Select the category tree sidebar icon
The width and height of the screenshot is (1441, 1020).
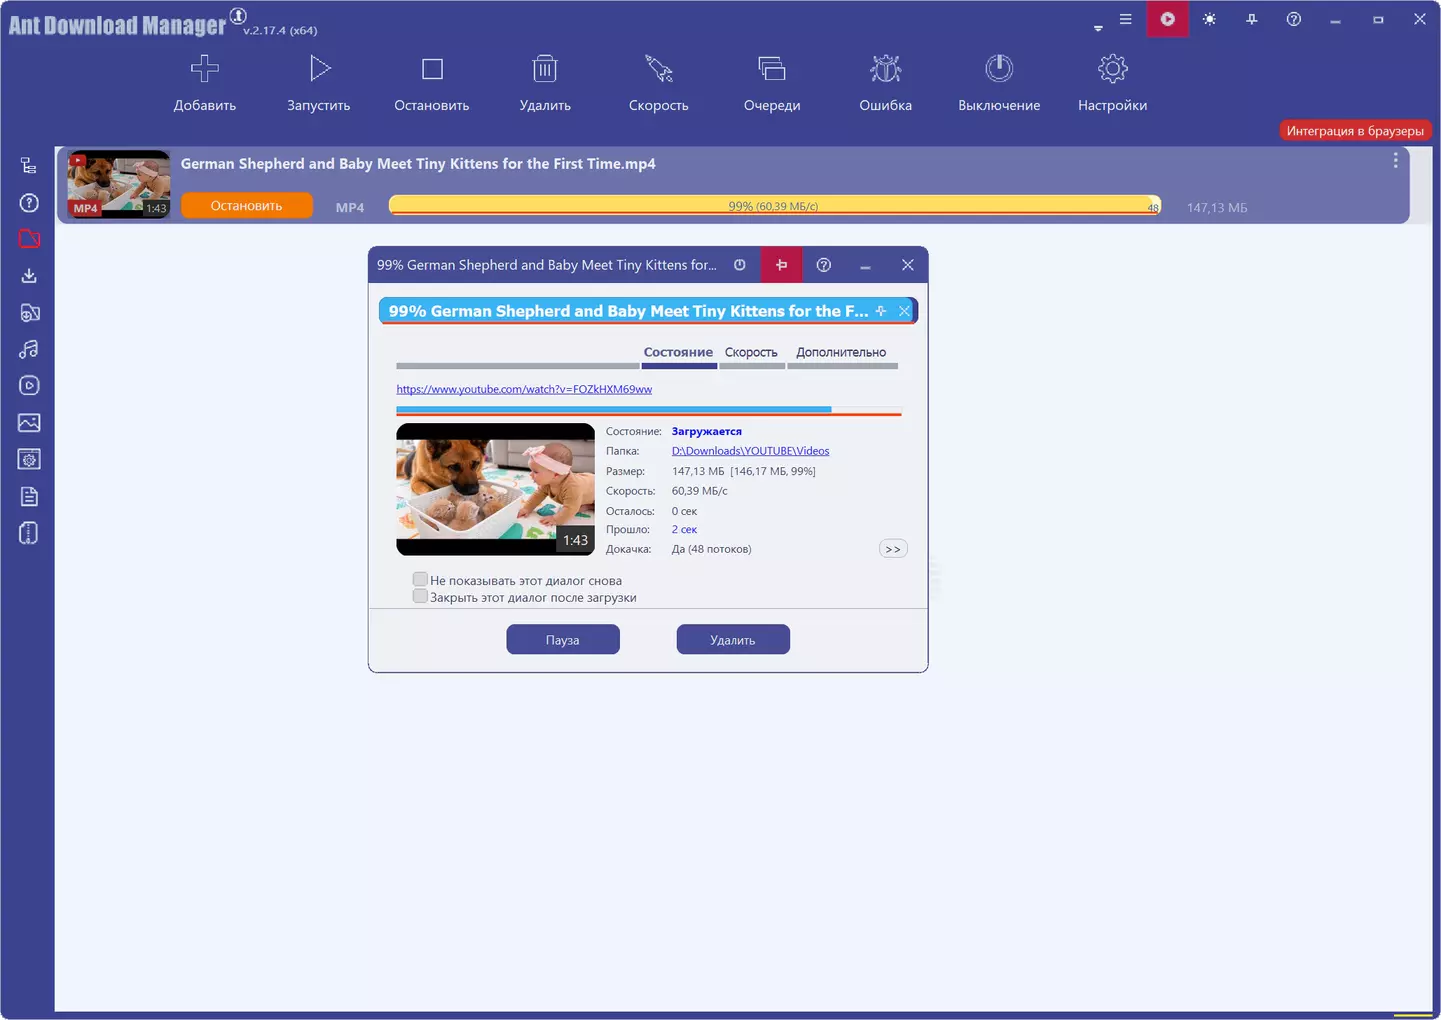[29, 166]
